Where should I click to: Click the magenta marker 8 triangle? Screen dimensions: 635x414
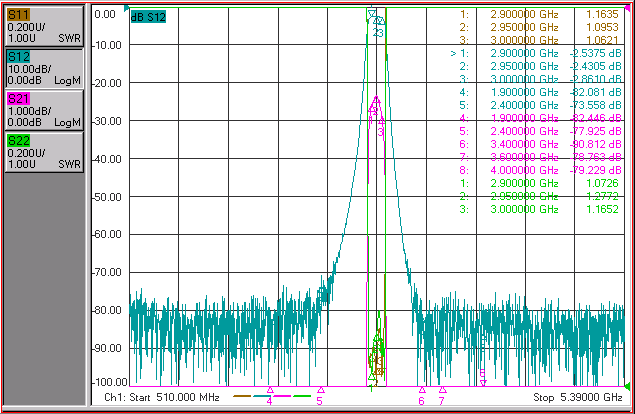pyautogui.click(x=483, y=383)
